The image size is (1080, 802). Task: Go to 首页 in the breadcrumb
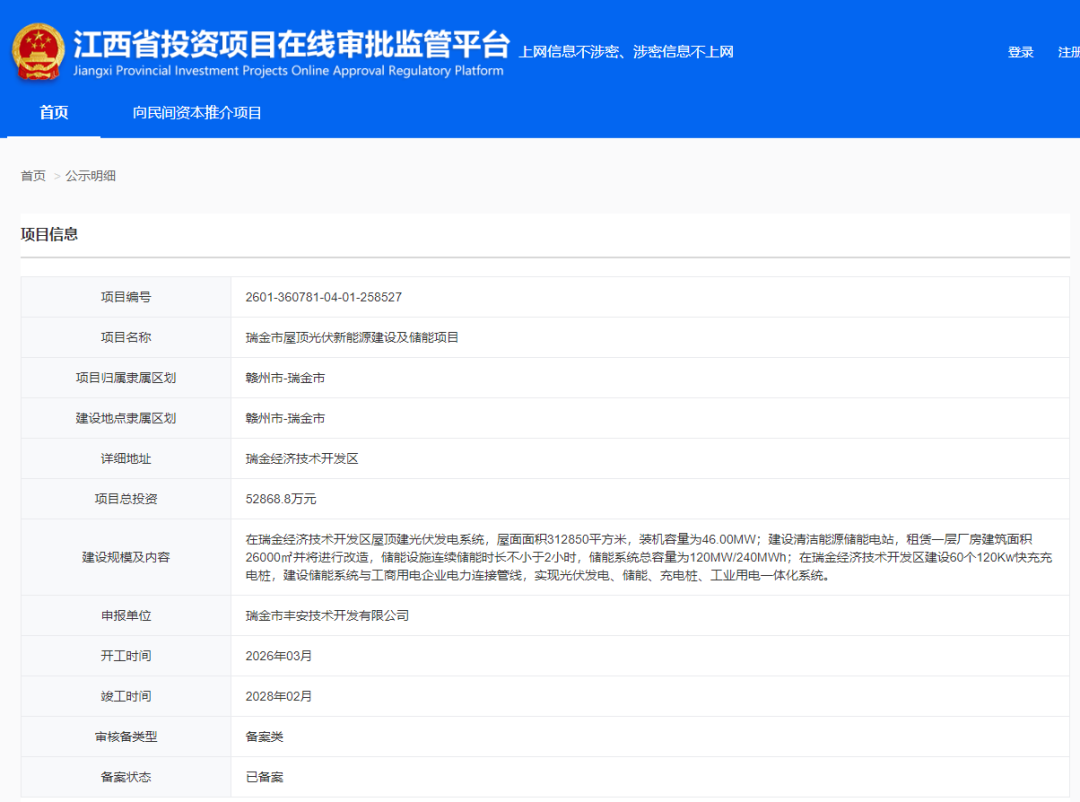pyautogui.click(x=33, y=176)
